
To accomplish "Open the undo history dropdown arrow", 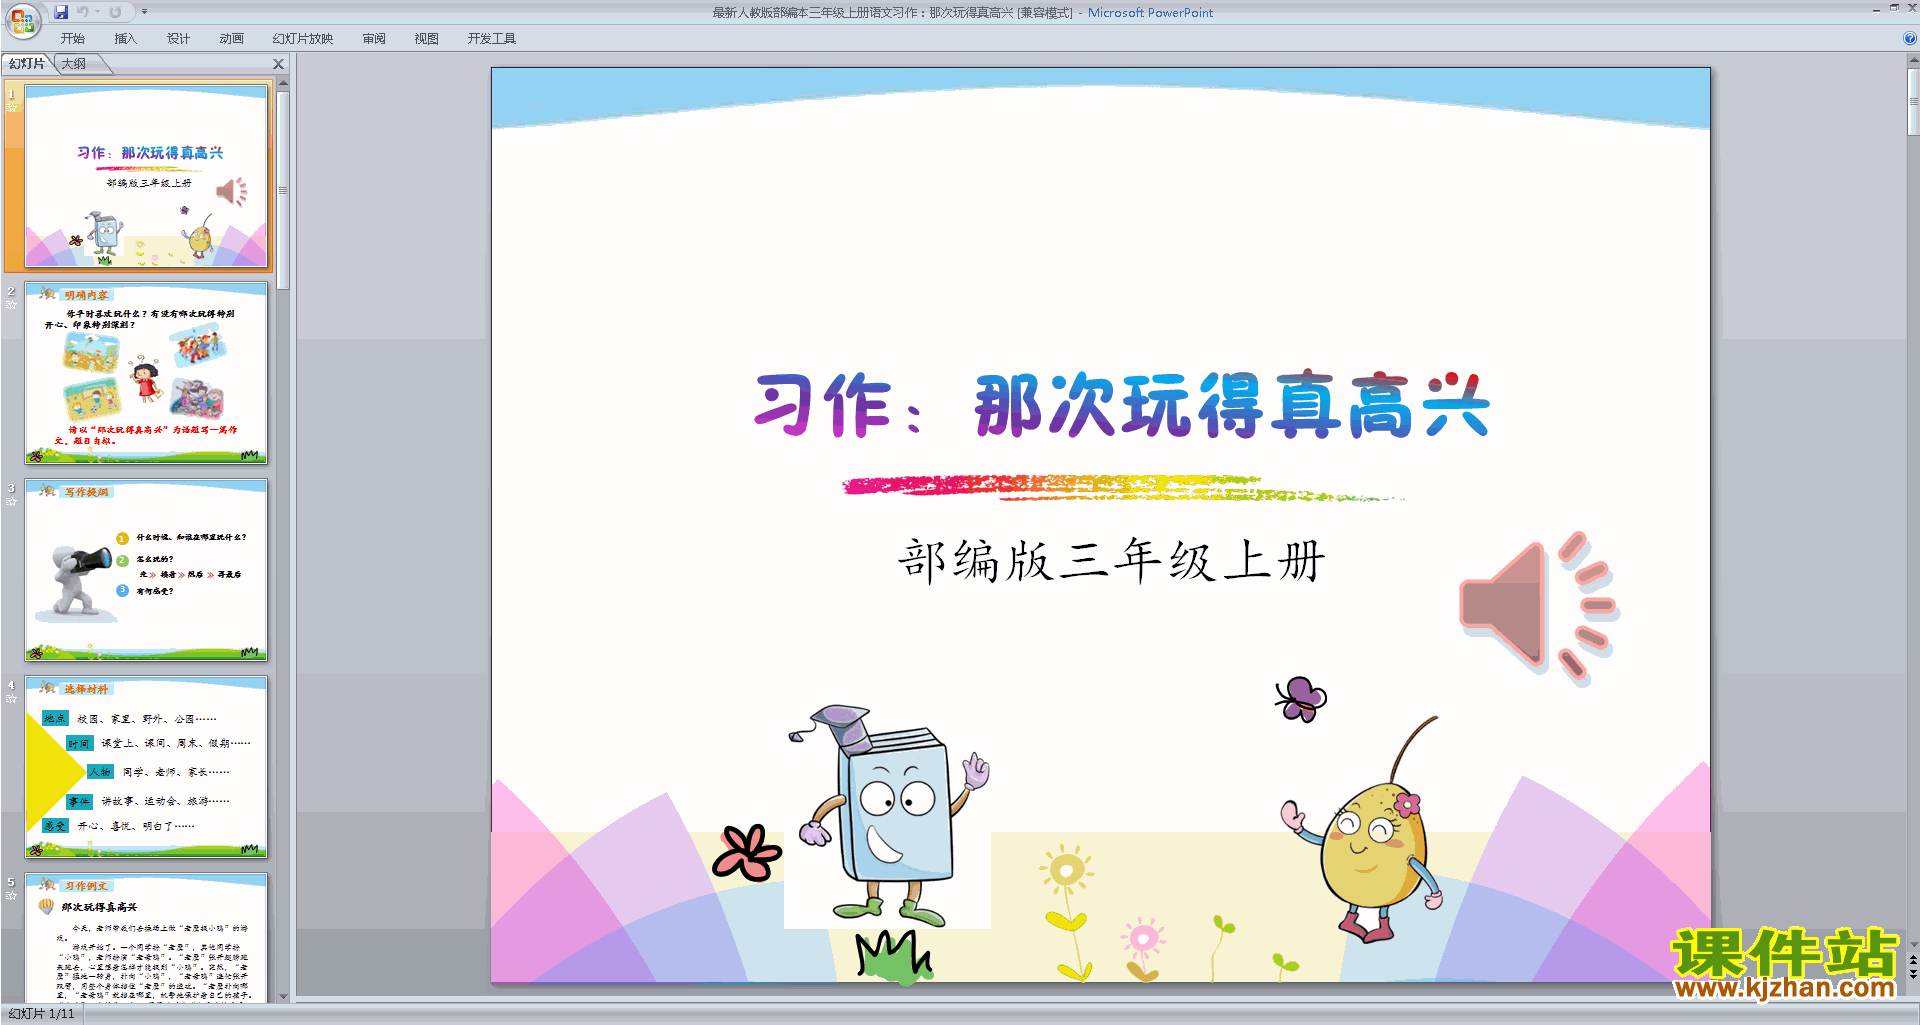I will pyautogui.click(x=97, y=12).
